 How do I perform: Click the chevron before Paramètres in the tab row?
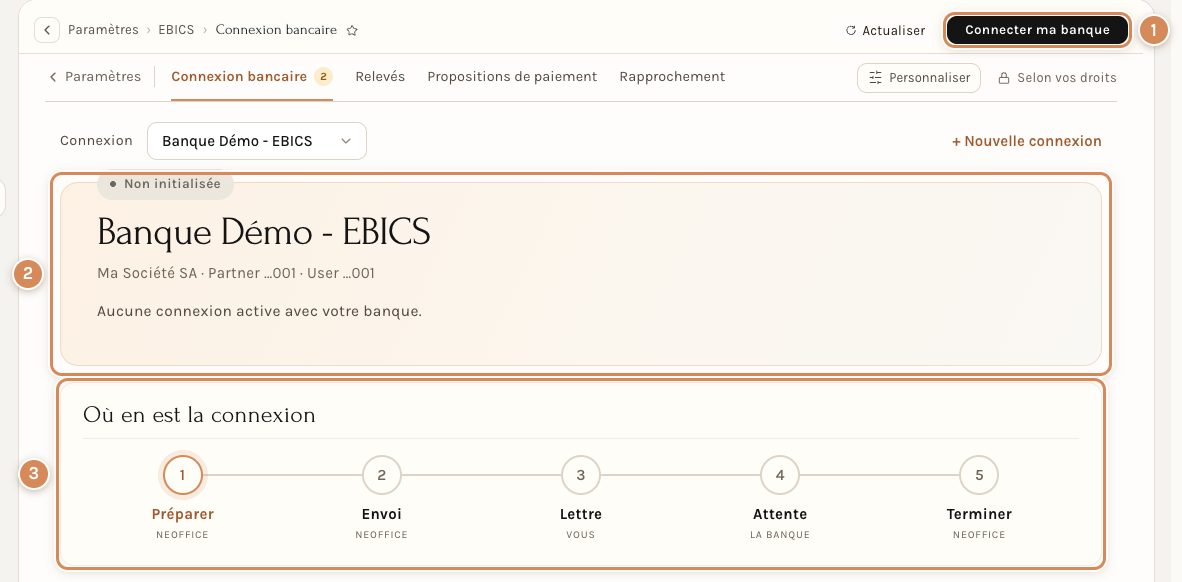point(53,77)
